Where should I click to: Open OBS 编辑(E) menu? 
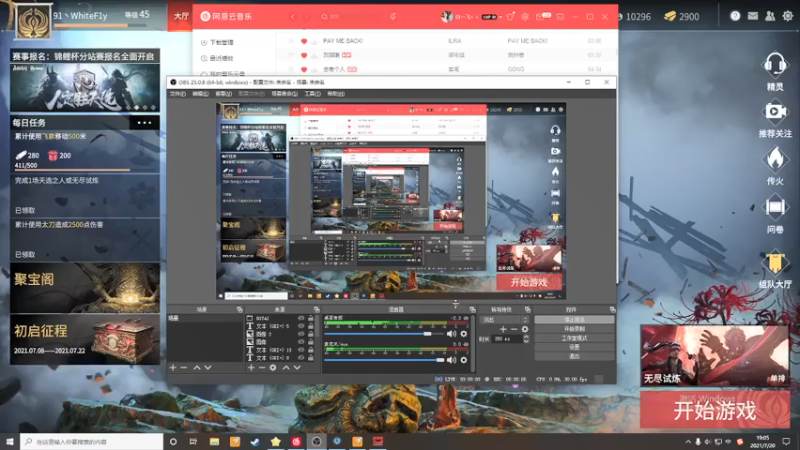pos(201,94)
